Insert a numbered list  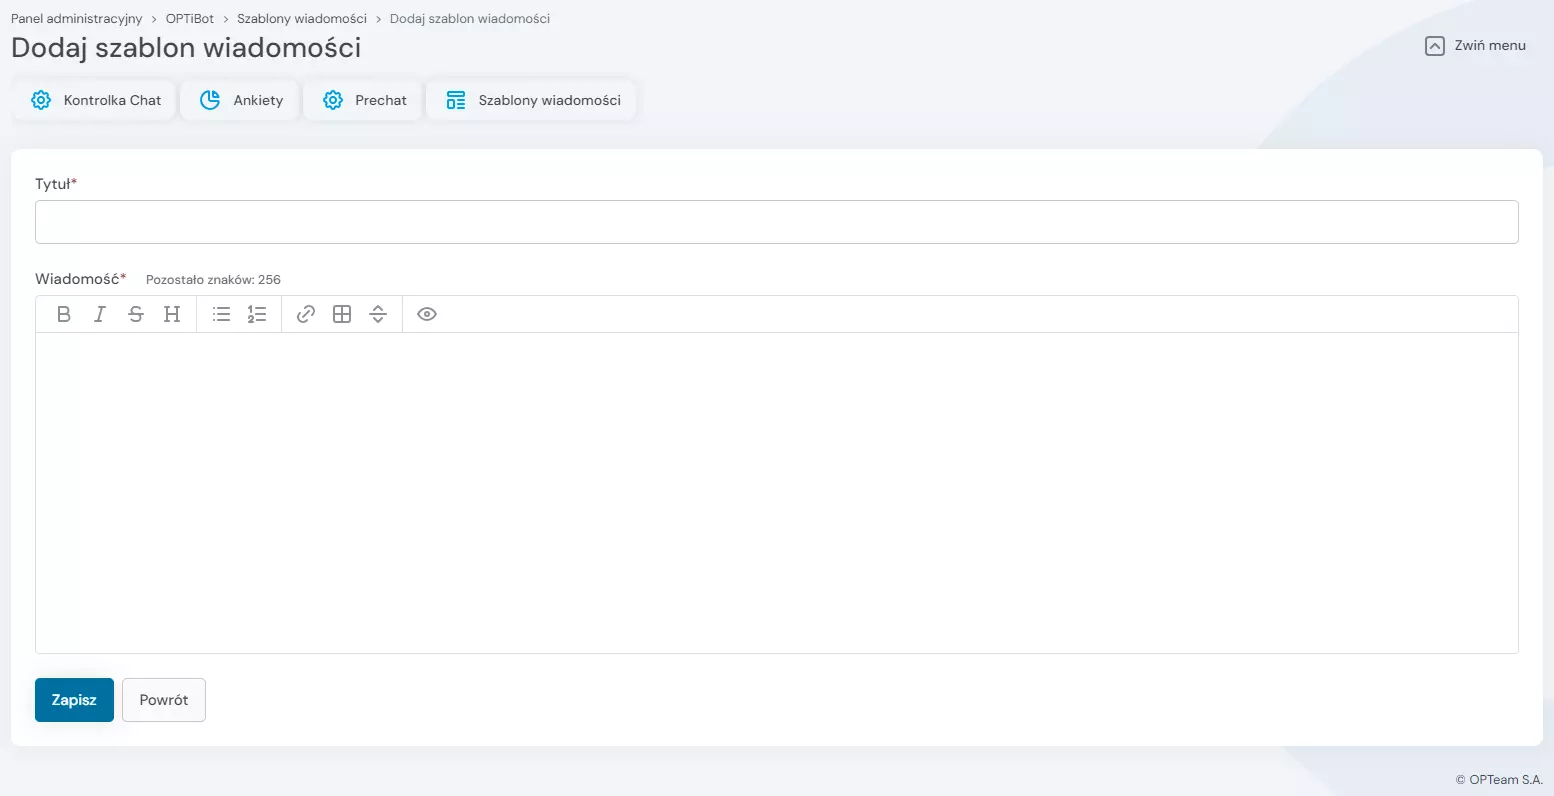257,314
